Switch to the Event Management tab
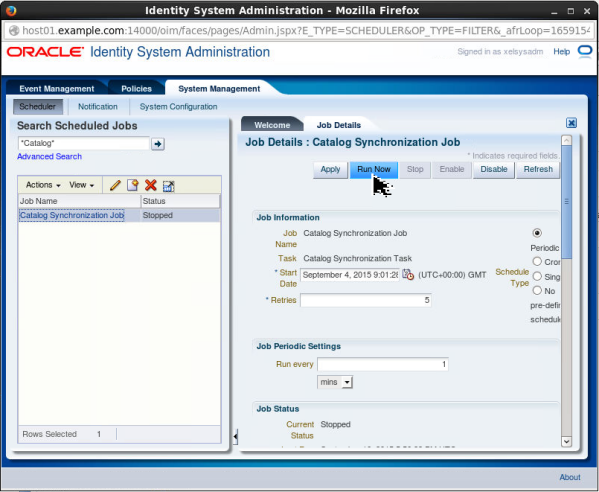This screenshot has height=492, width=599. [x=57, y=89]
